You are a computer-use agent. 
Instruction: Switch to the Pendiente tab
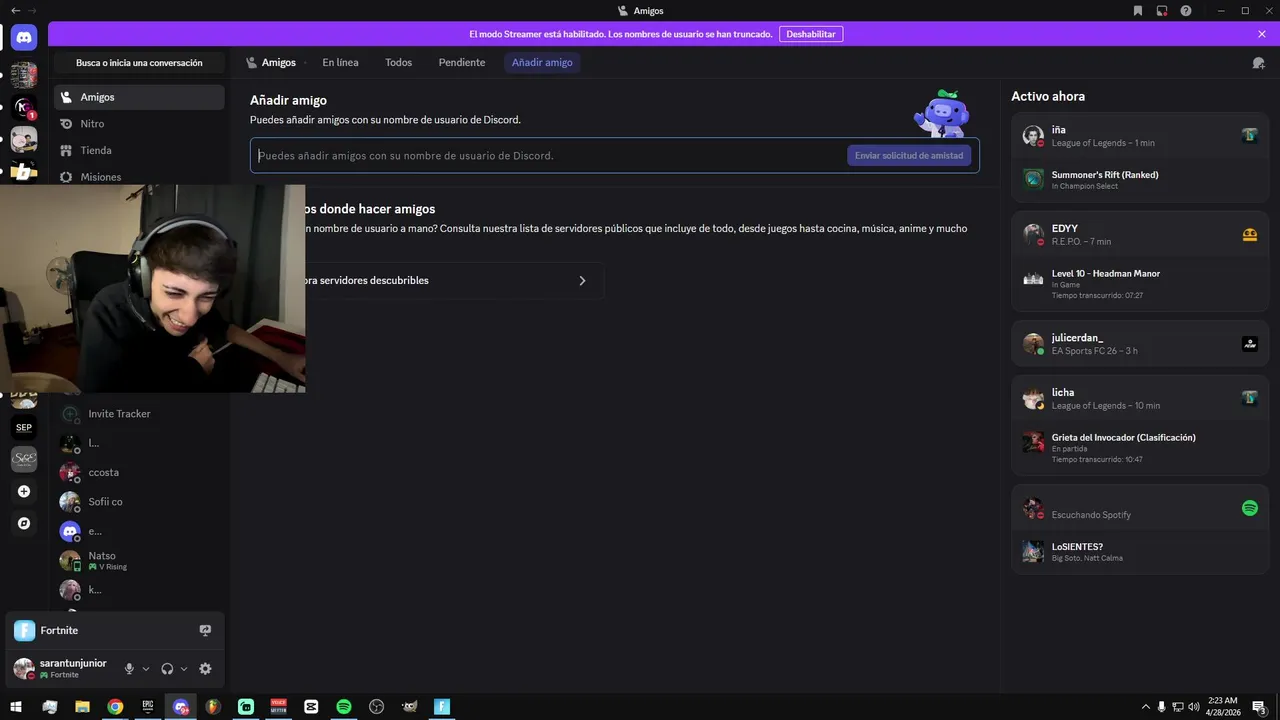point(462,62)
